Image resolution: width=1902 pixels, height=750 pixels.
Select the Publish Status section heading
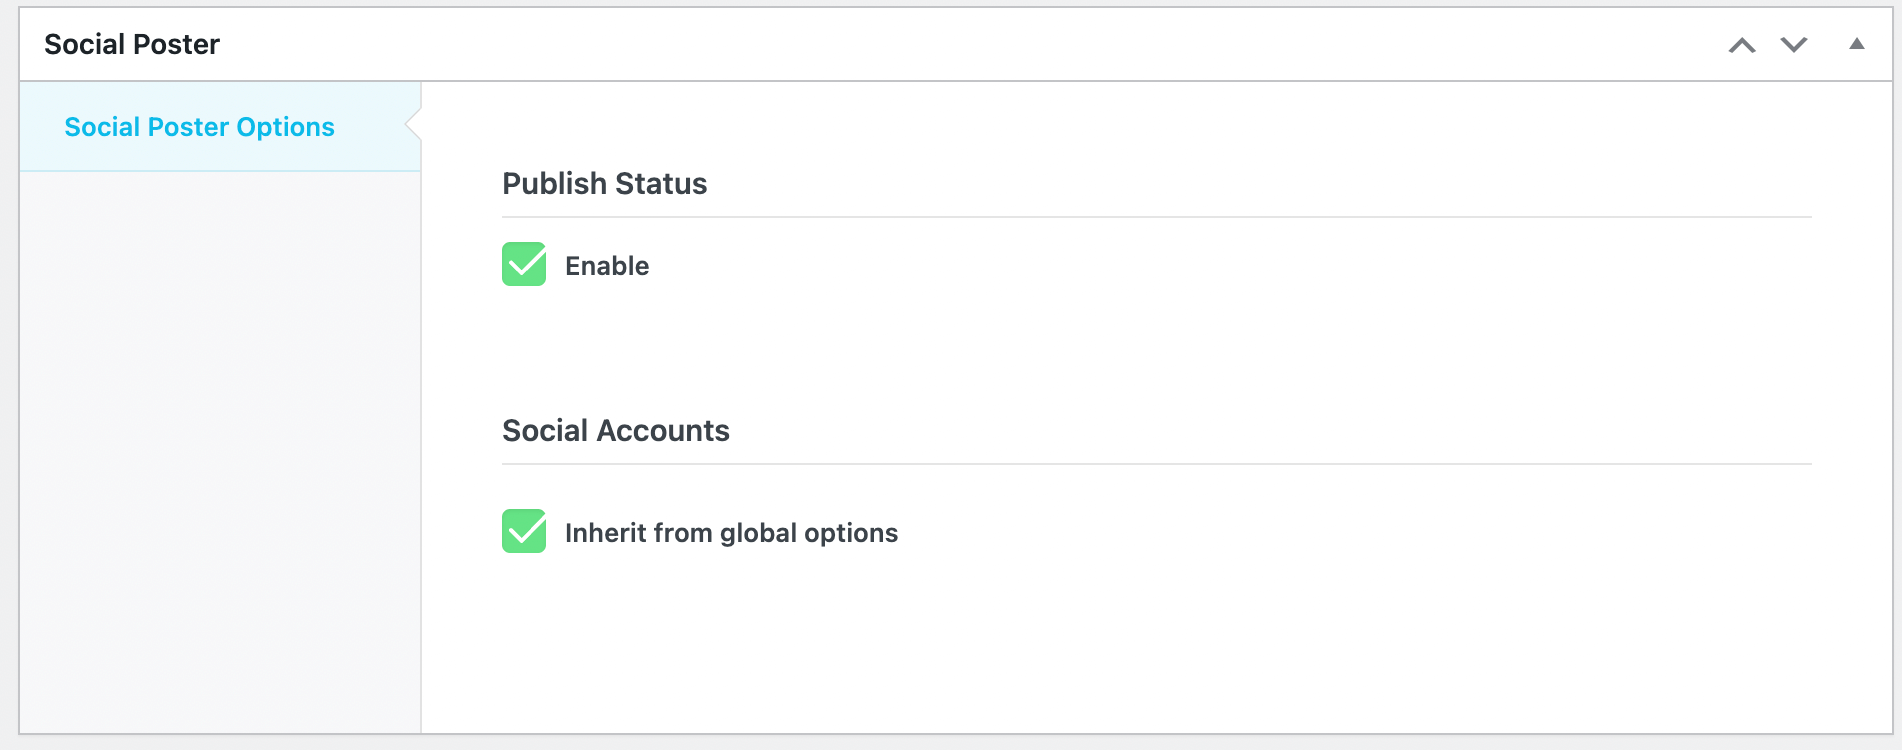[x=604, y=184]
